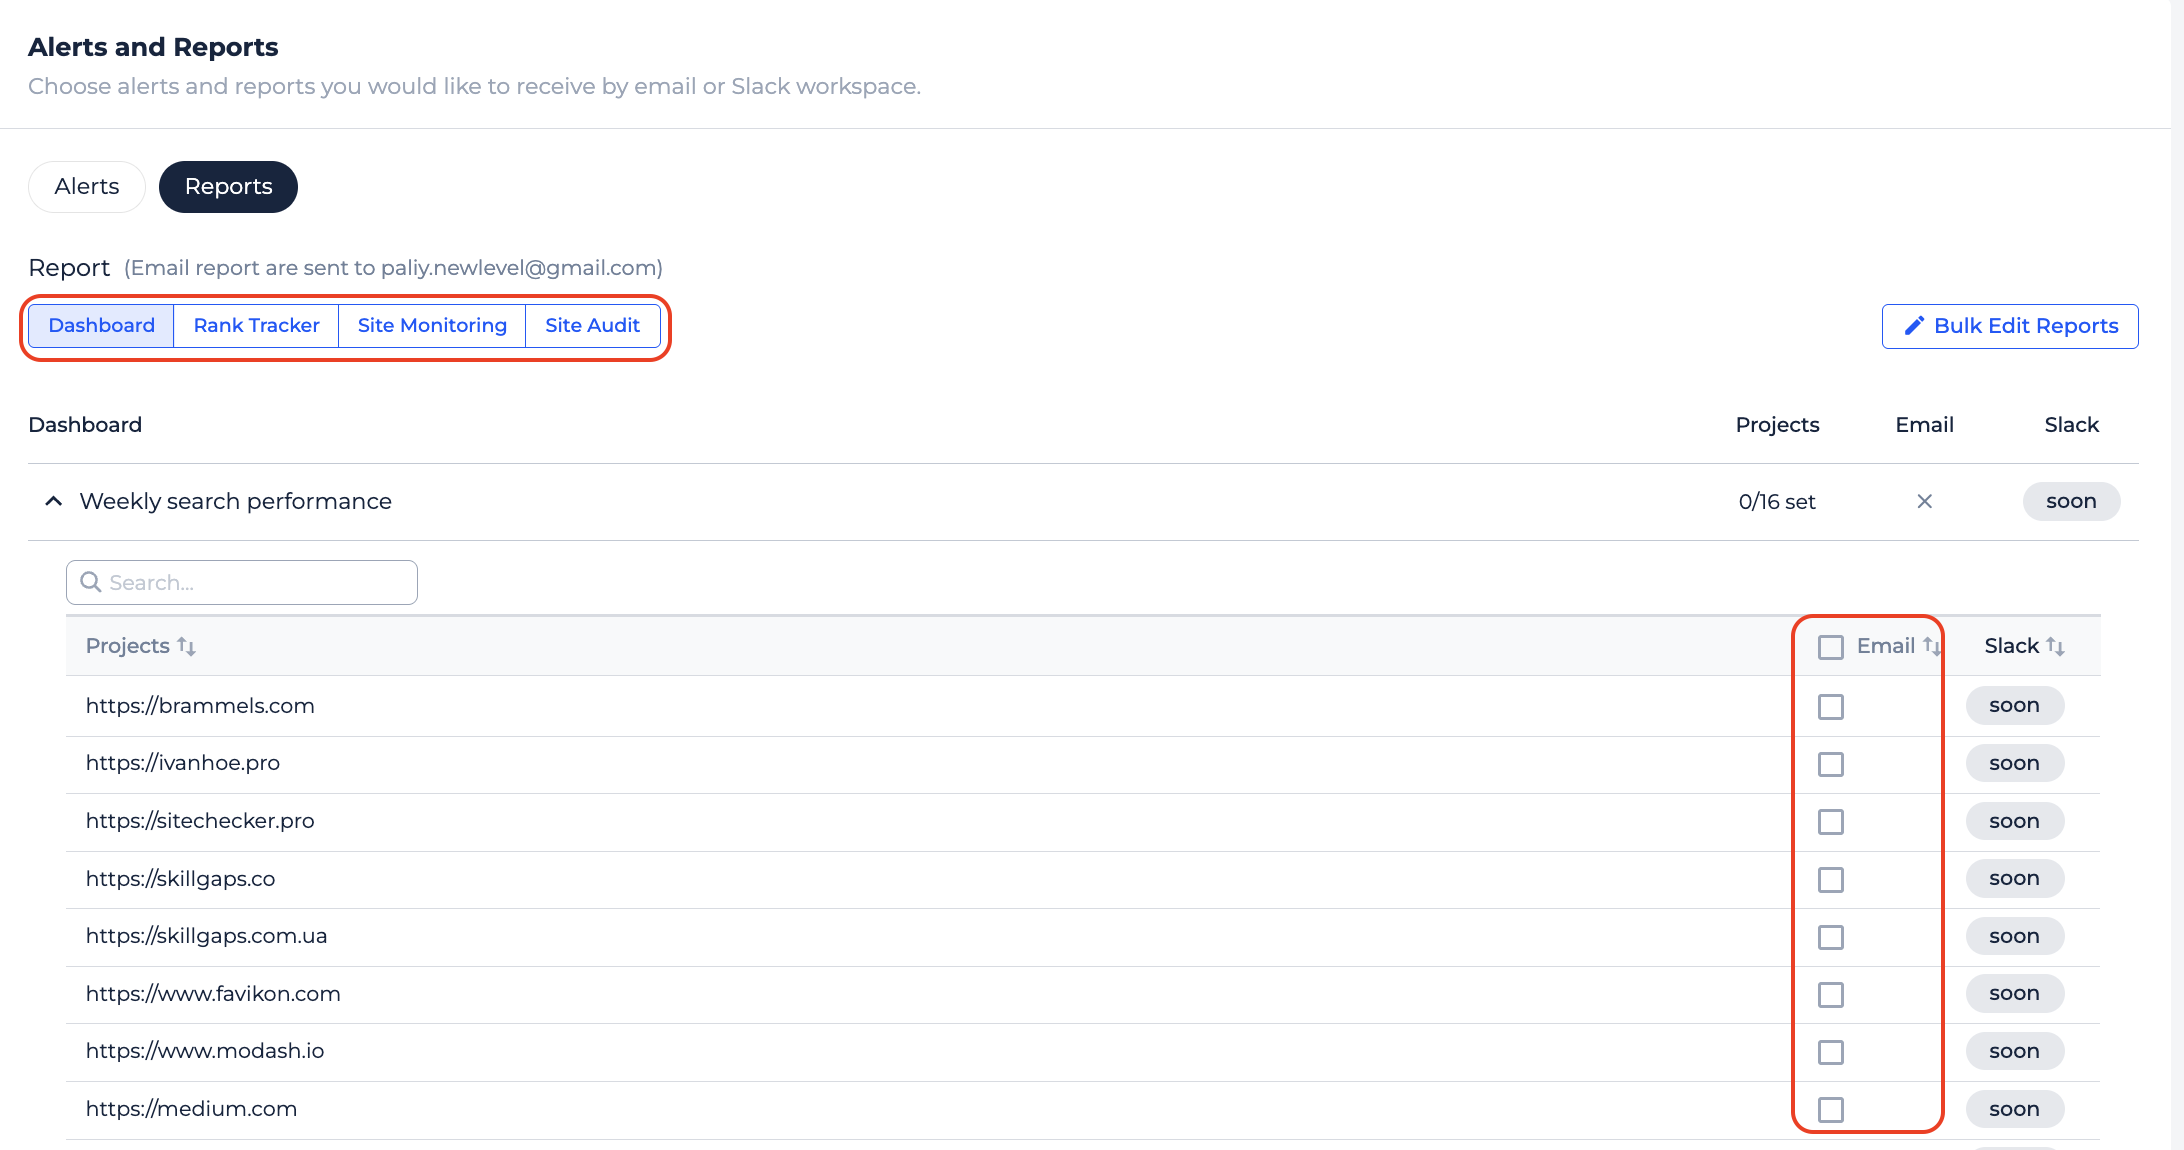Click the soon badge for Weekly search performance

(2070, 501)
